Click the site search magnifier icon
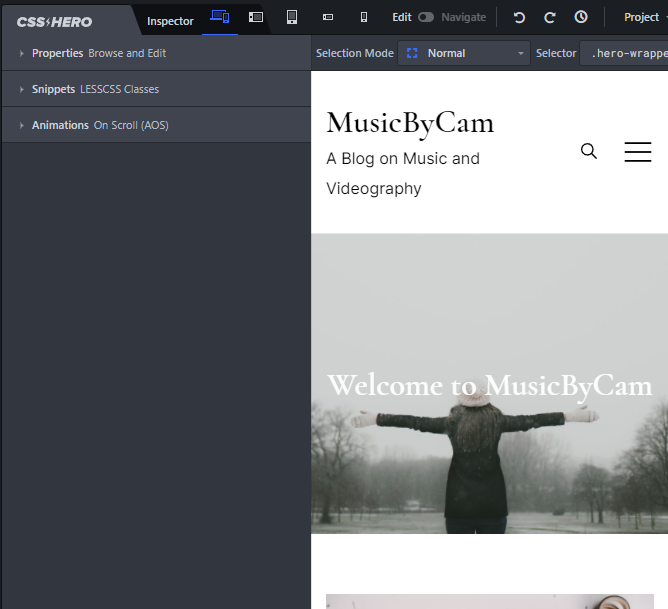The width and height of the screenshot is (668, 609). pyautogui.click(x=589, y=151)
